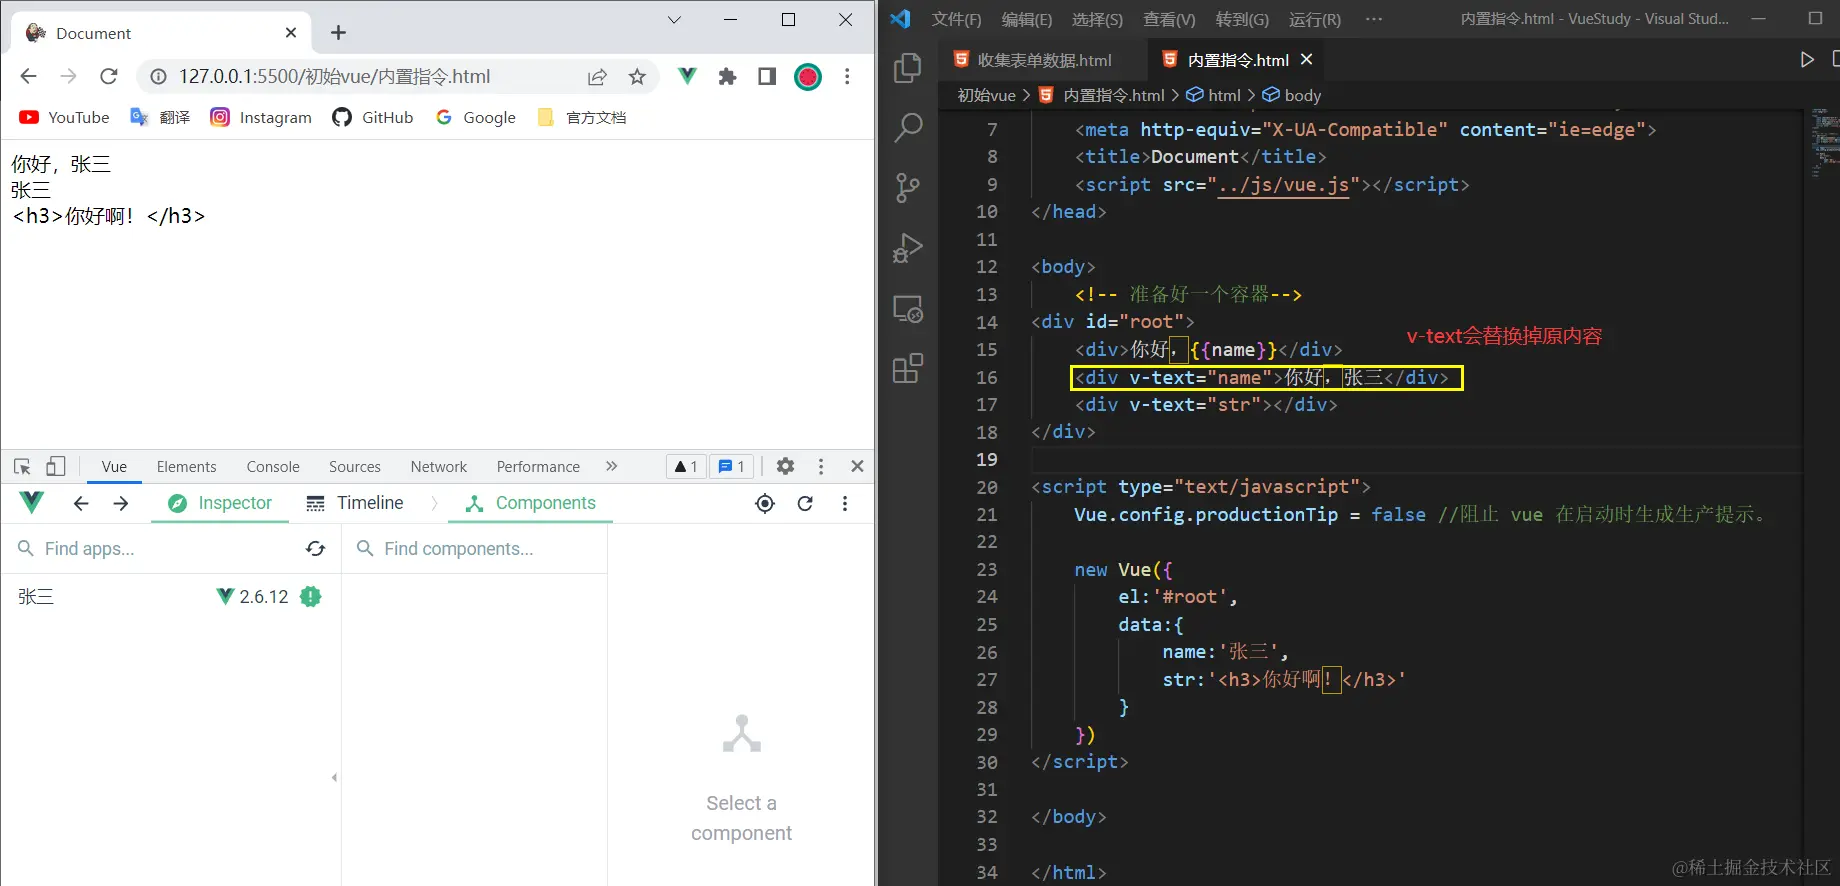Switch to DevTools Elements tab
This screenshot has width=1840, height=886.
(x=186, y=466)
